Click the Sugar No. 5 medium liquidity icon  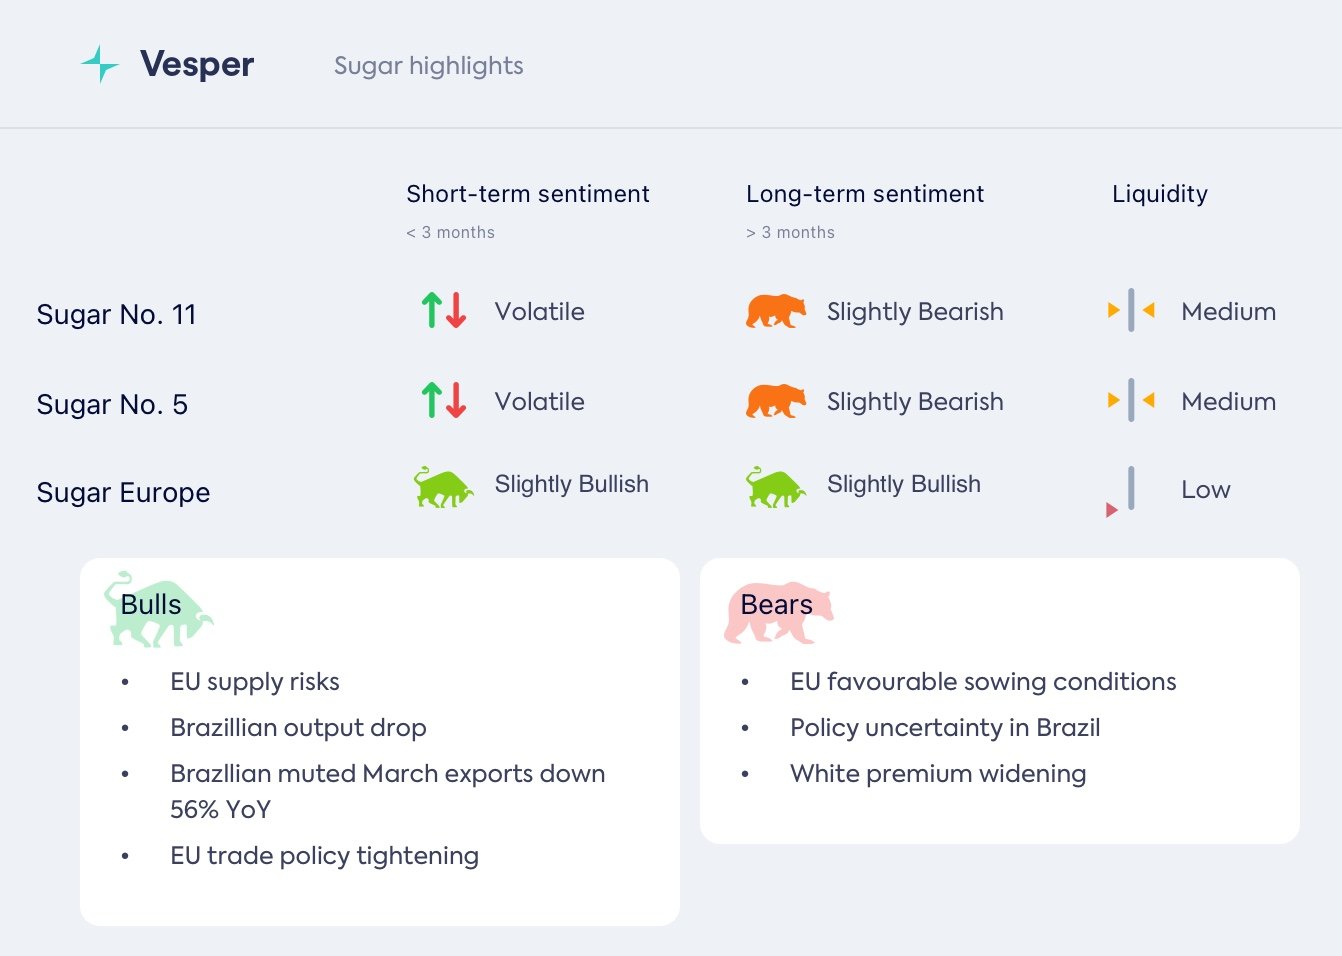point(1131,400)
